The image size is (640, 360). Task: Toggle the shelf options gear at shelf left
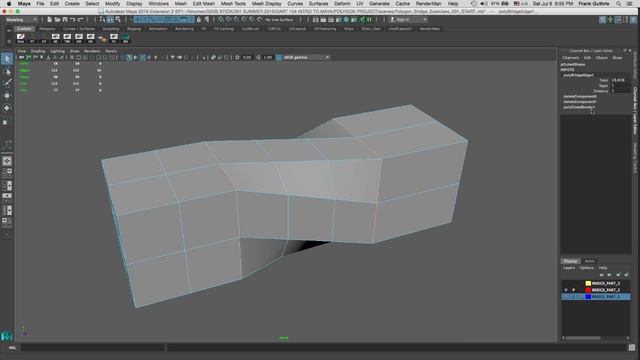click(9, 41)
